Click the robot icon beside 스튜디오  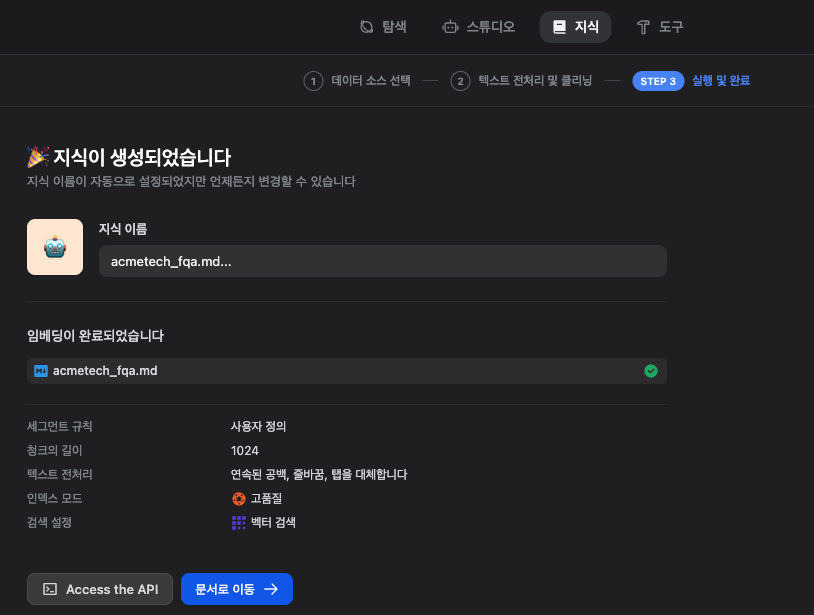450,27
